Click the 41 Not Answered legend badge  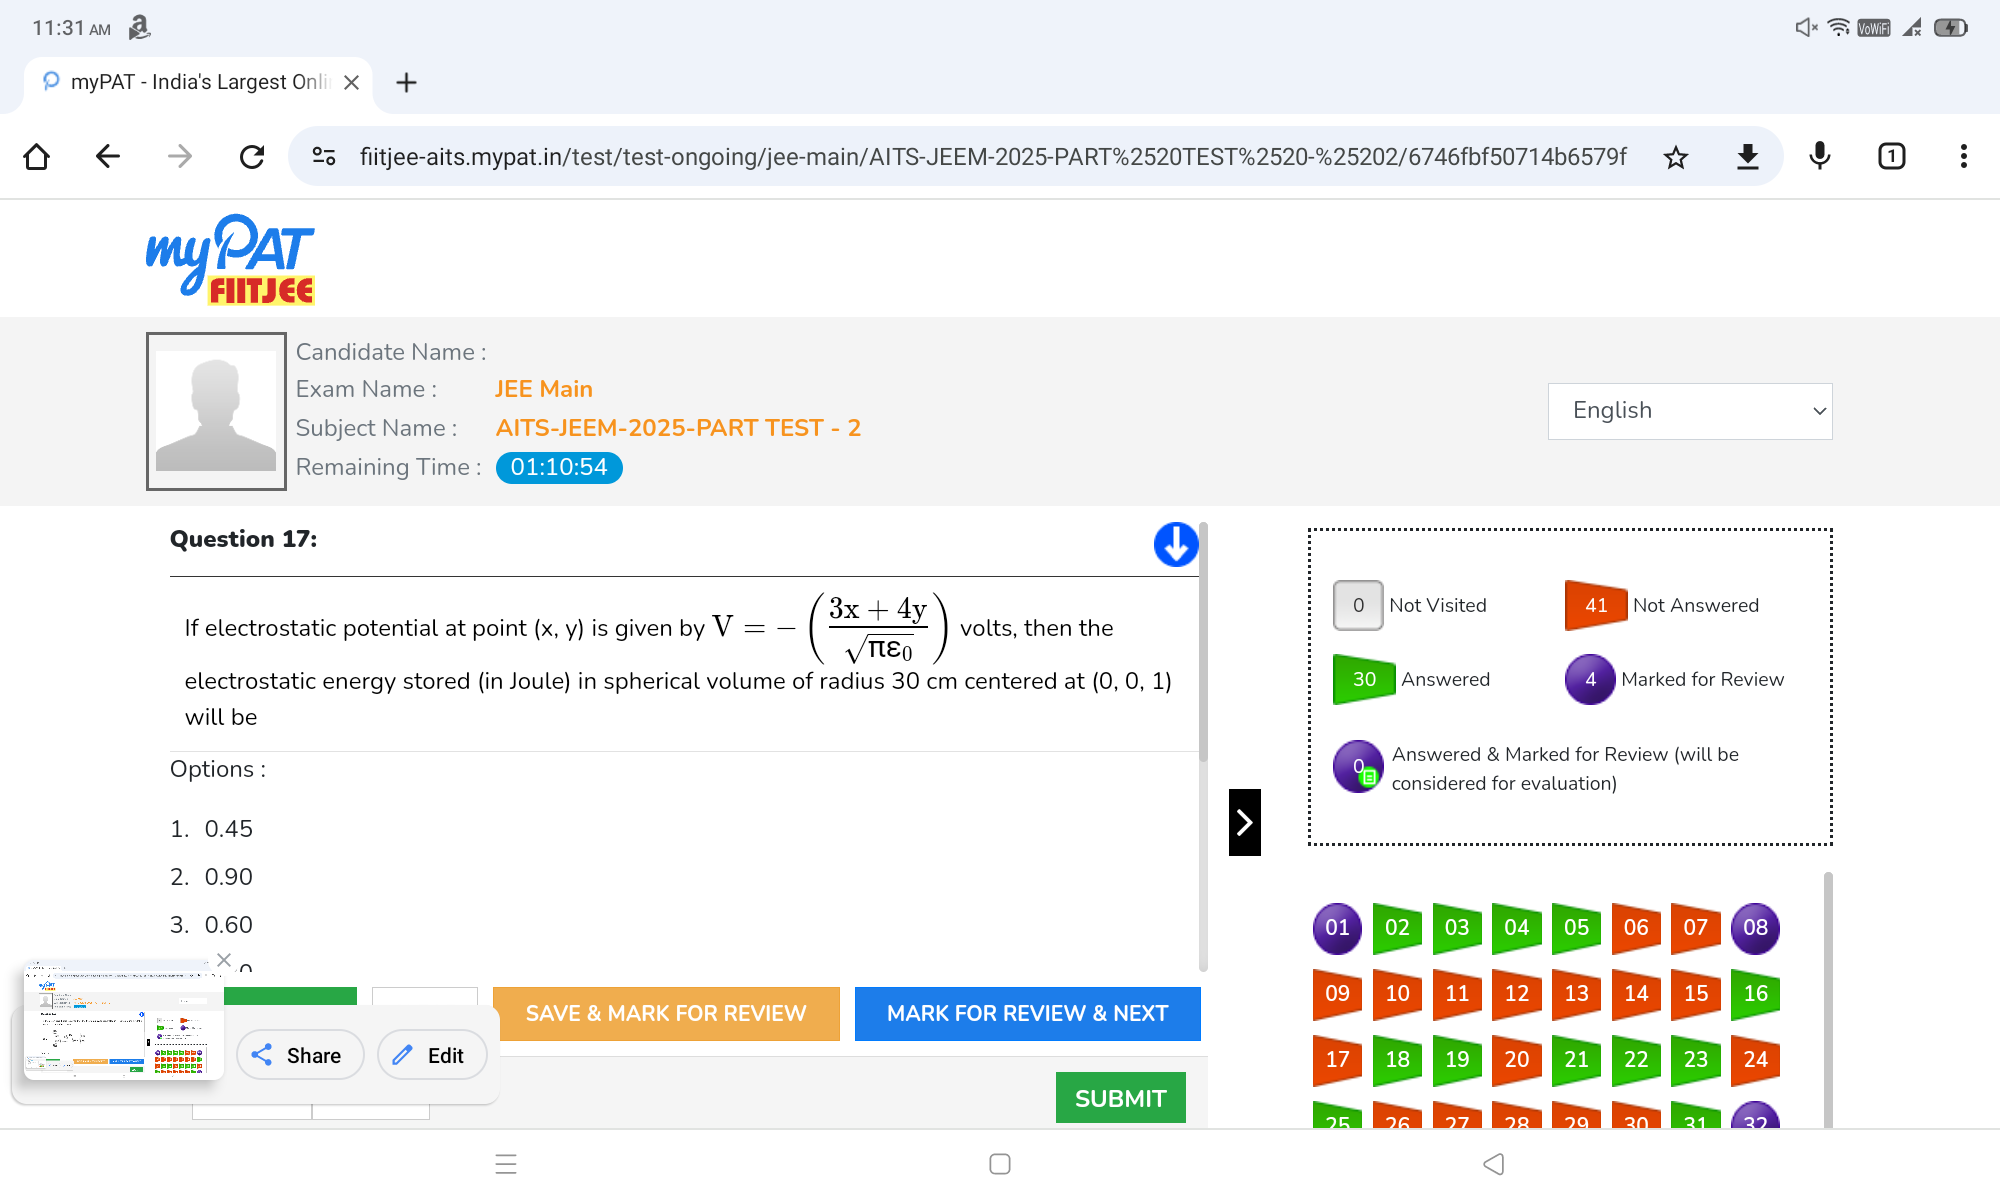1596,605
